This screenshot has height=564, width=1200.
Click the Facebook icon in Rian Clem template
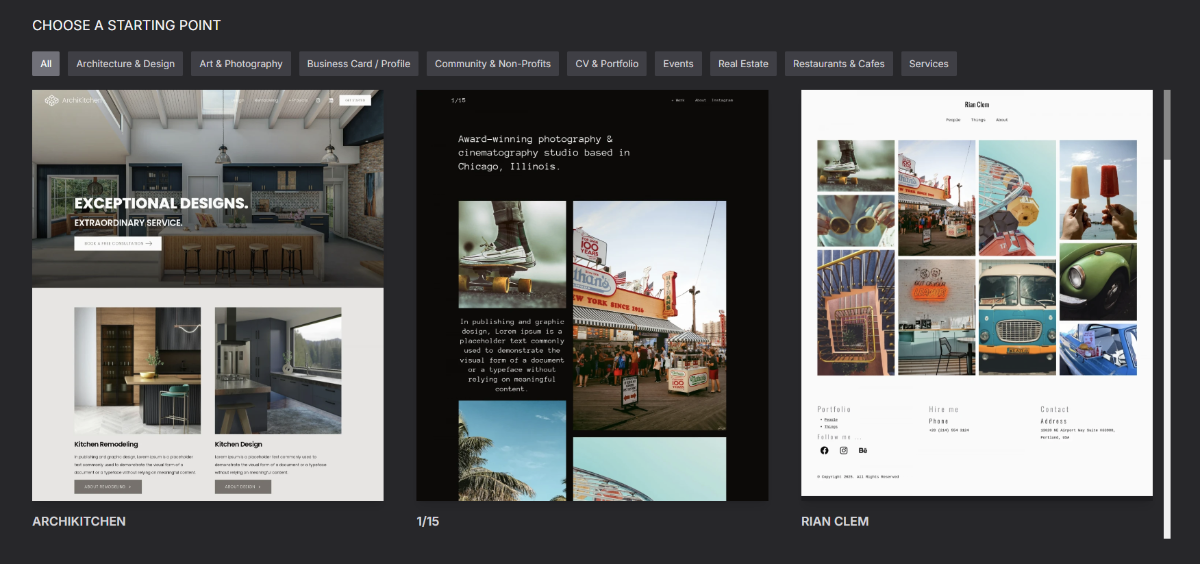[824, 450]
